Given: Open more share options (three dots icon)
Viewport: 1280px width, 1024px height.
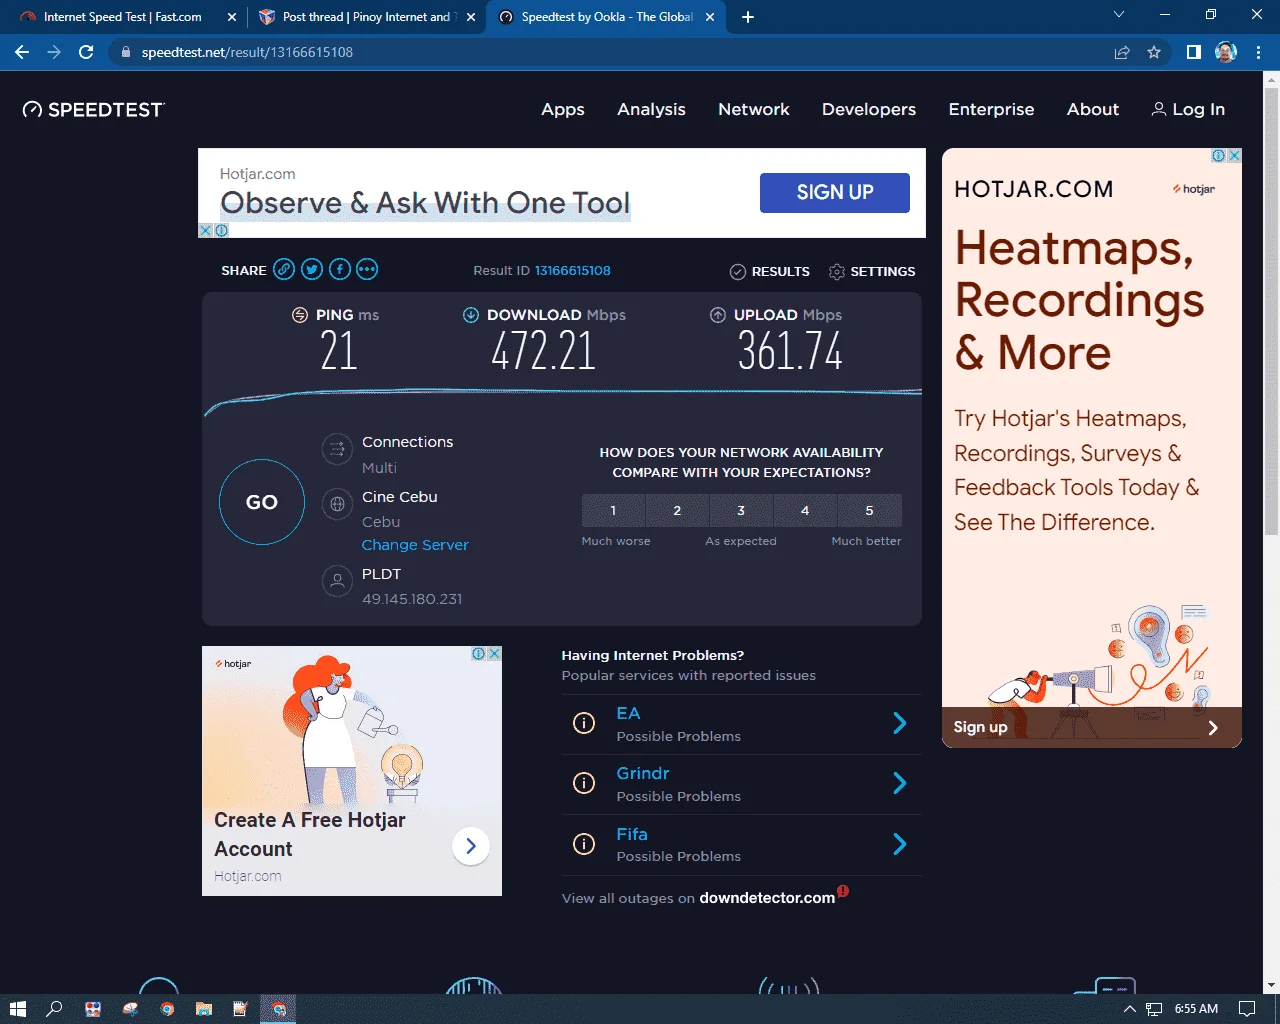Looking at the screenshot, I should coord(367,269).
